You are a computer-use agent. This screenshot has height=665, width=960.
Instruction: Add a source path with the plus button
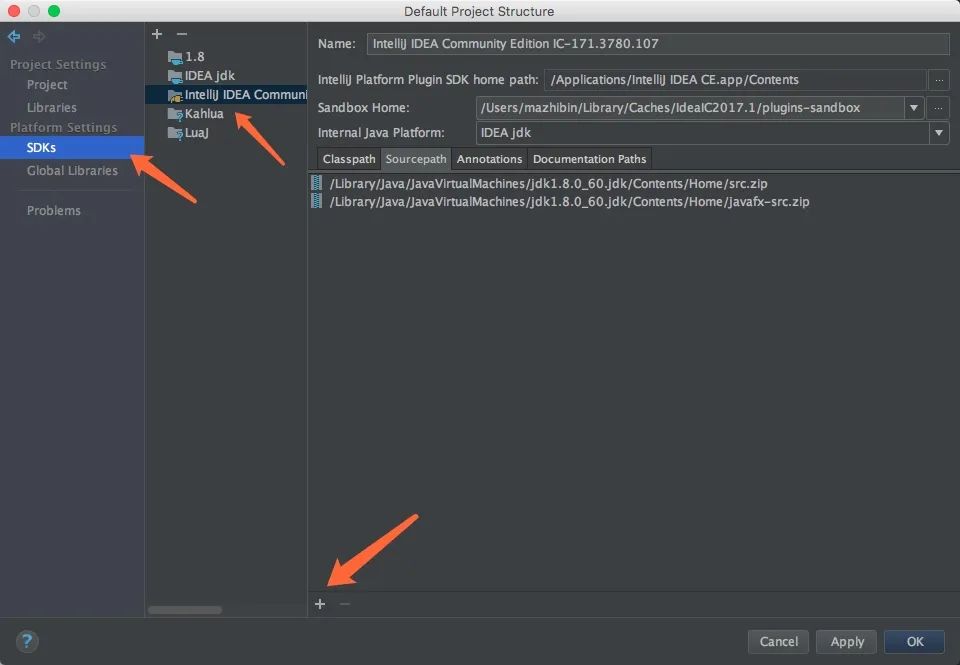320,604
